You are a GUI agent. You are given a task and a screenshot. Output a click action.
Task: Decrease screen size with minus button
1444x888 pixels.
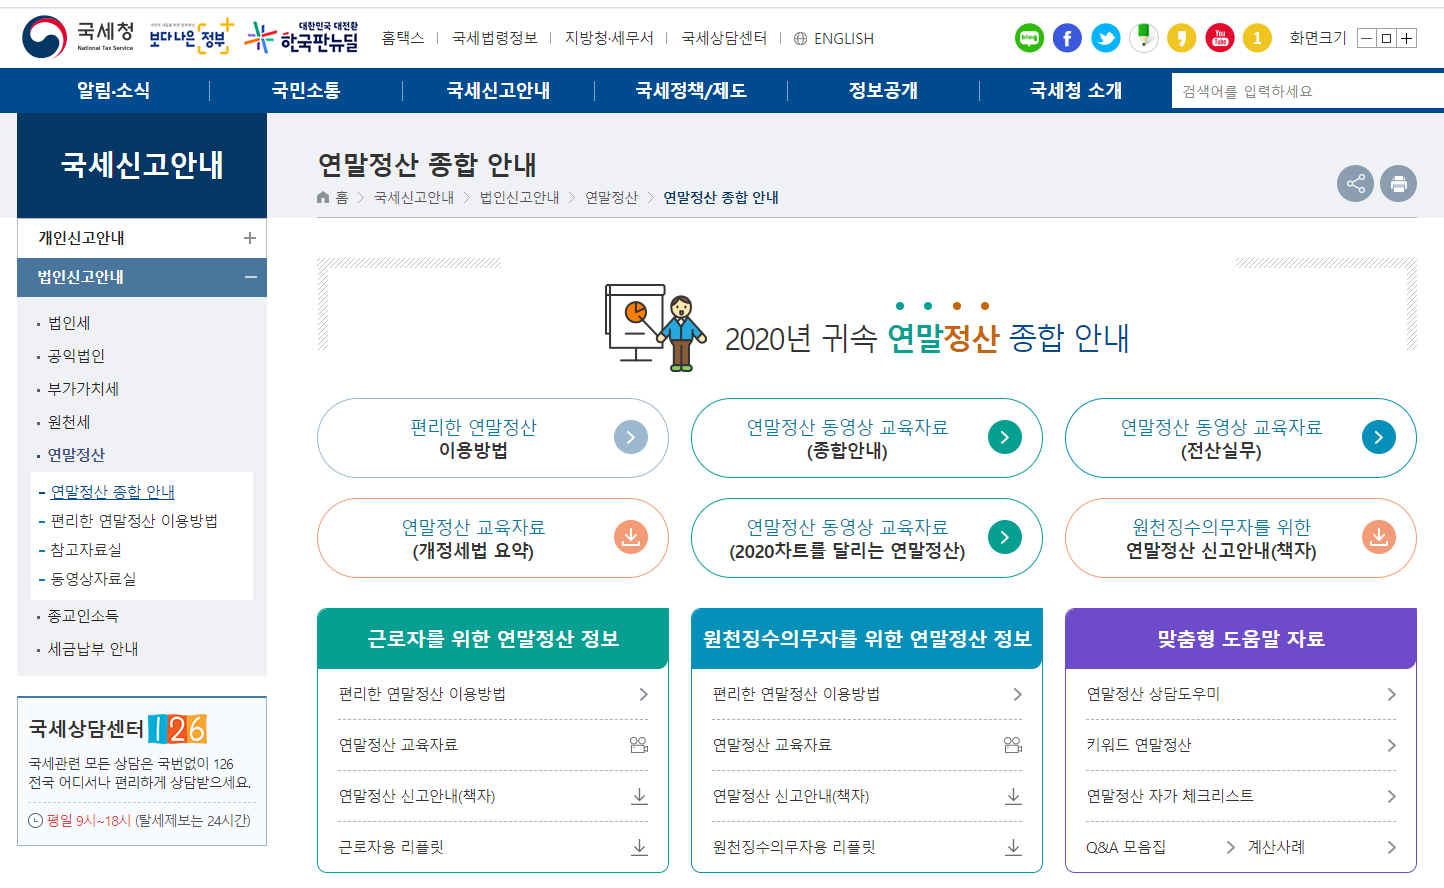click(x=1366, y=39)
